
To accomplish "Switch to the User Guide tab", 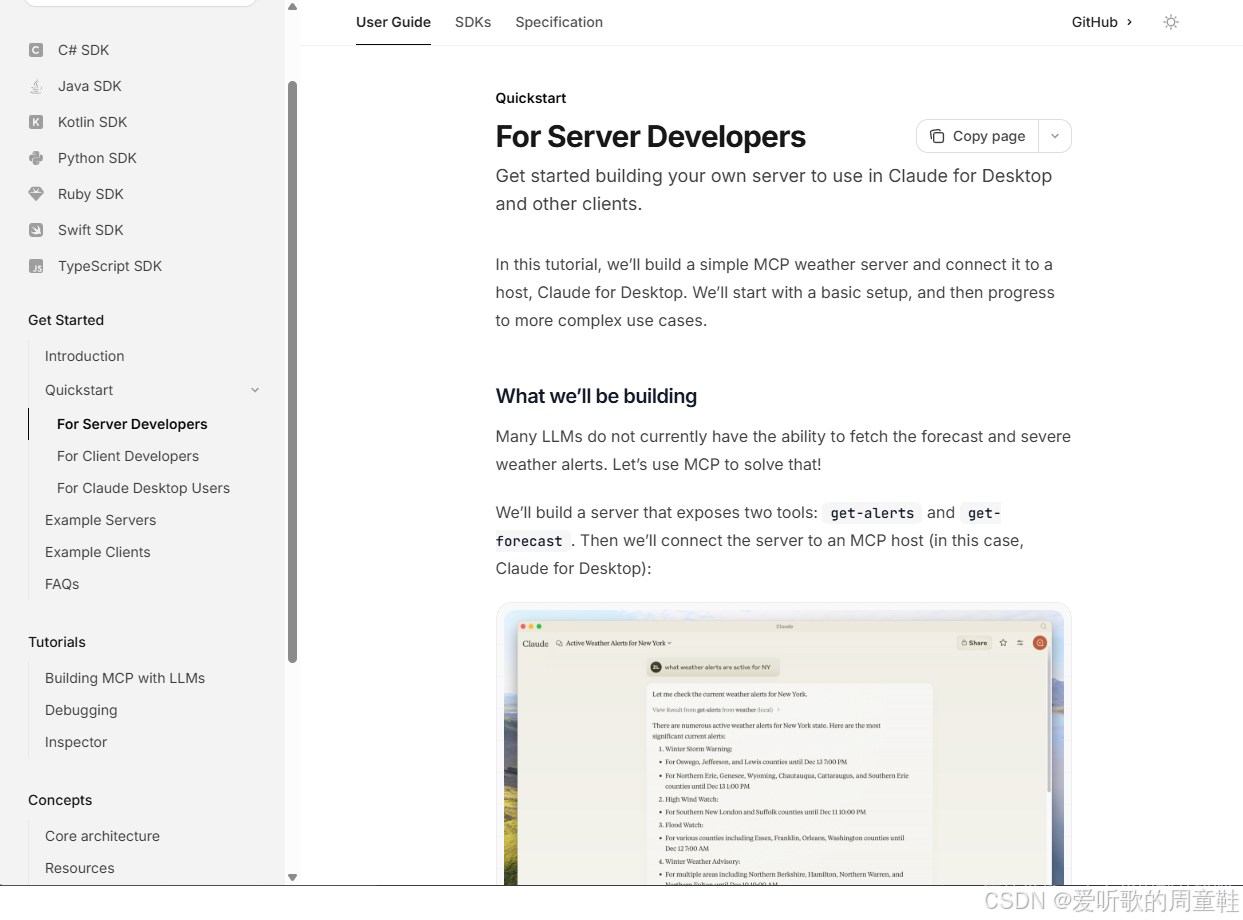I will (x=393, y=22).
